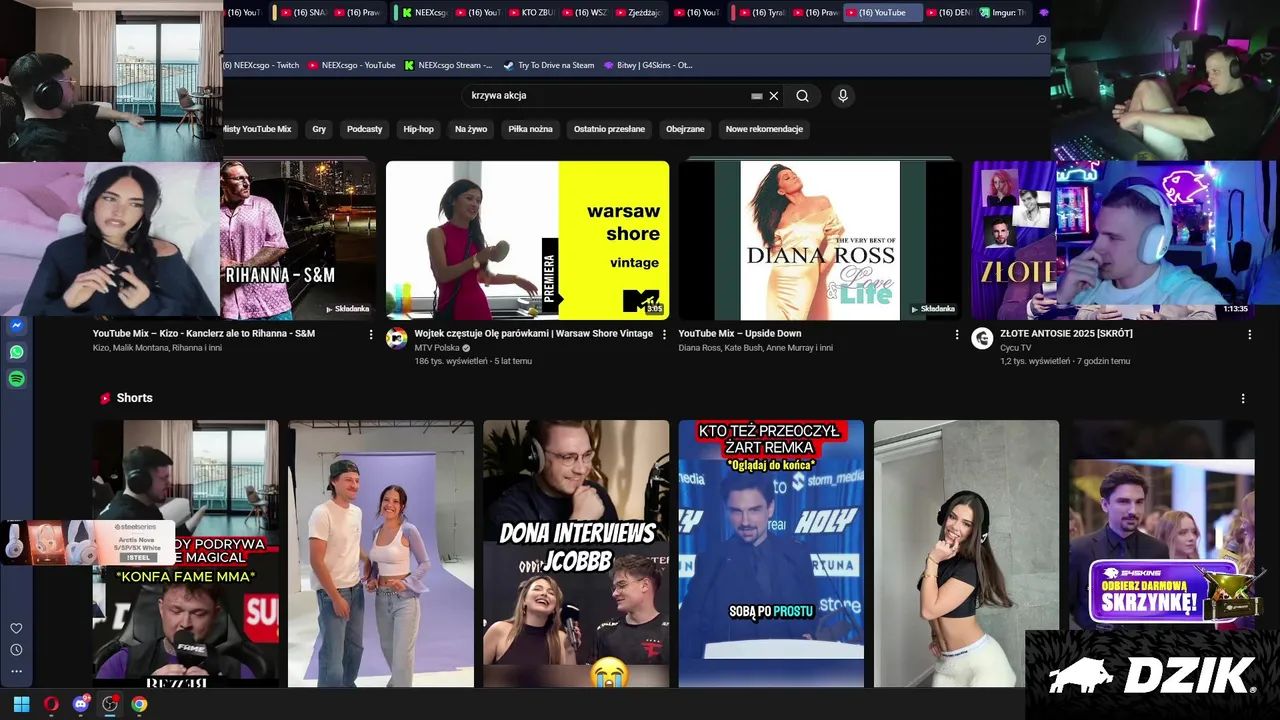
Task: Click the browser address bar search icon
Action: point(1041,40)
